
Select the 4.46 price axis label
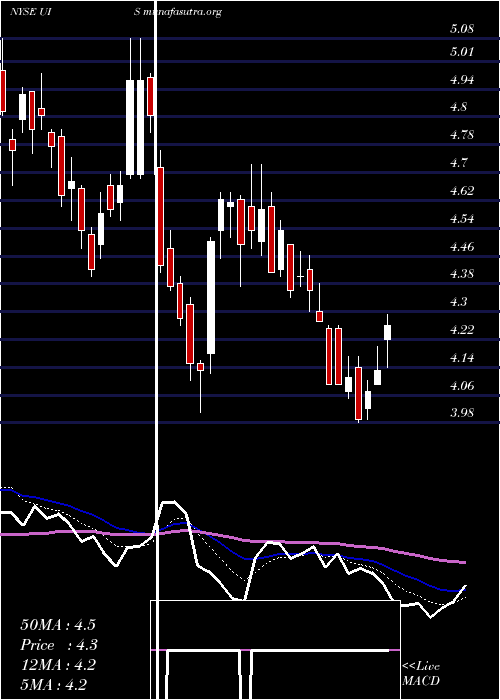point(462,246)
